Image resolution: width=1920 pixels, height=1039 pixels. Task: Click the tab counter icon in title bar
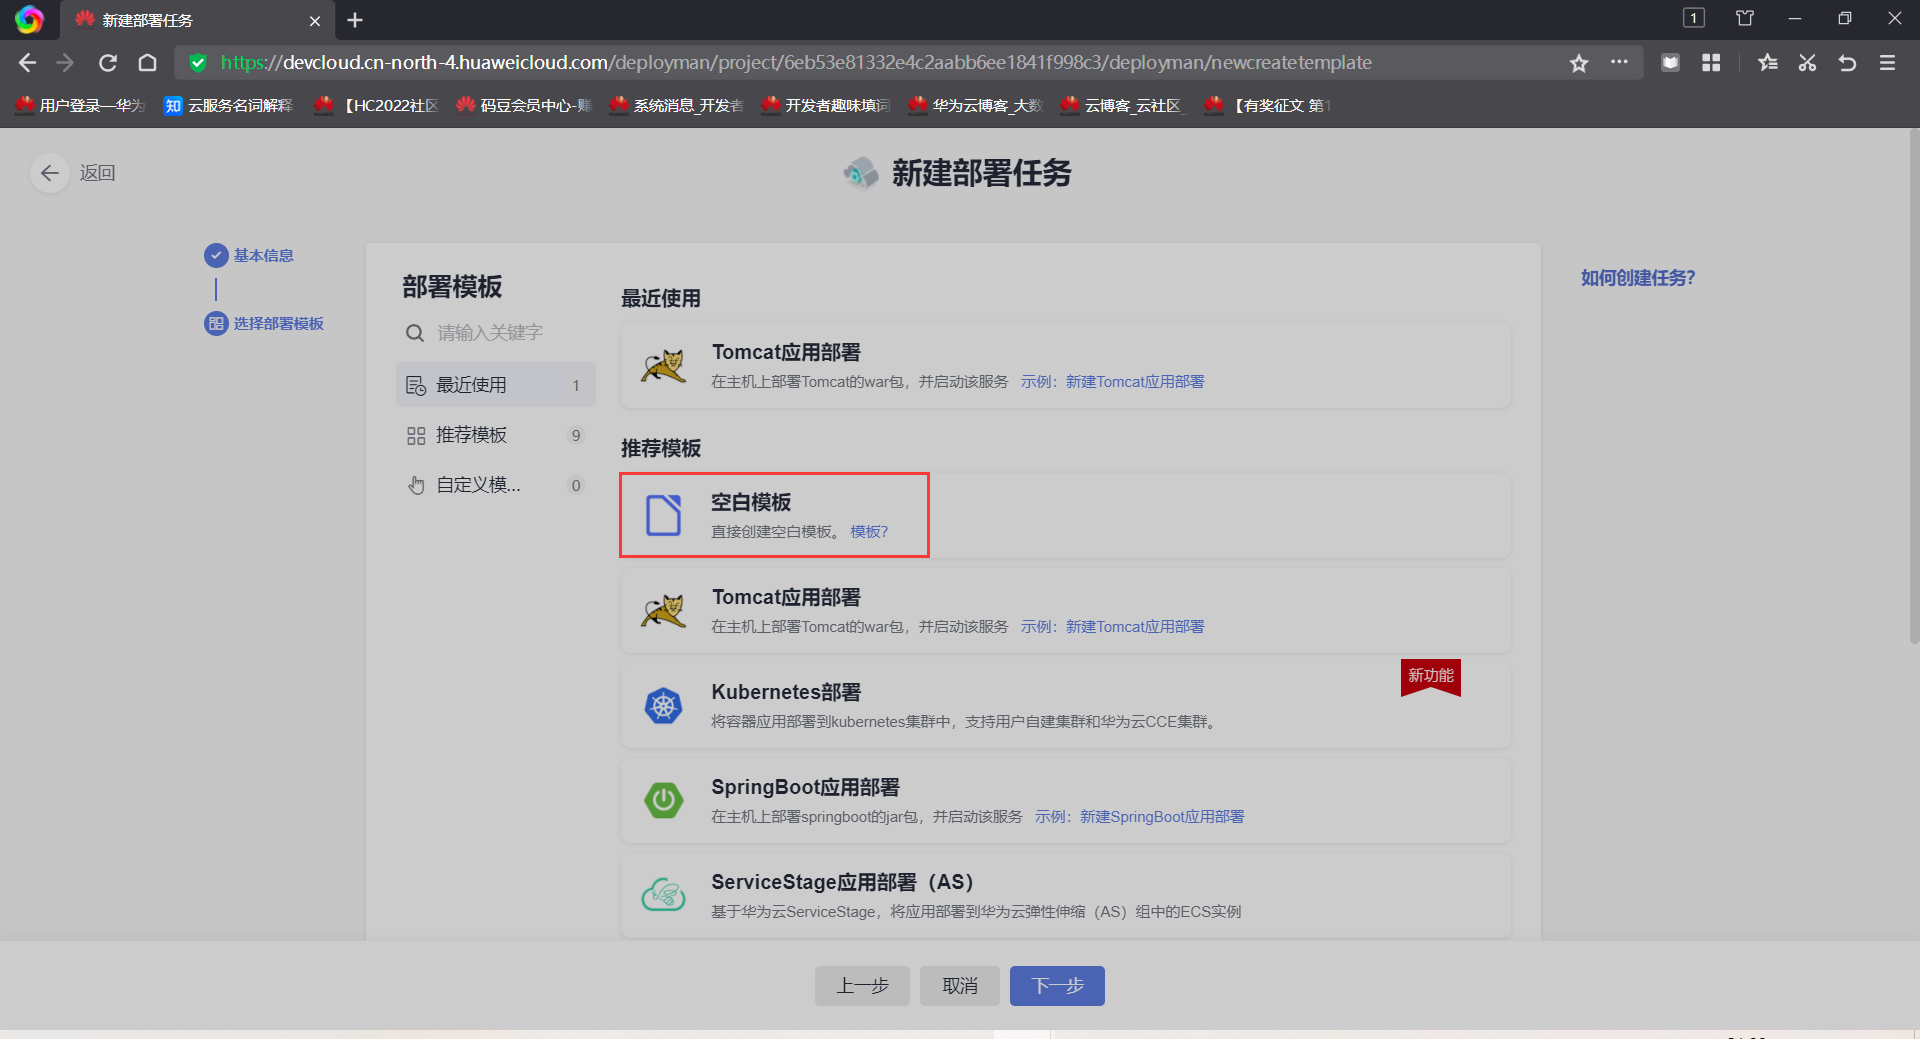[1694, 18]
